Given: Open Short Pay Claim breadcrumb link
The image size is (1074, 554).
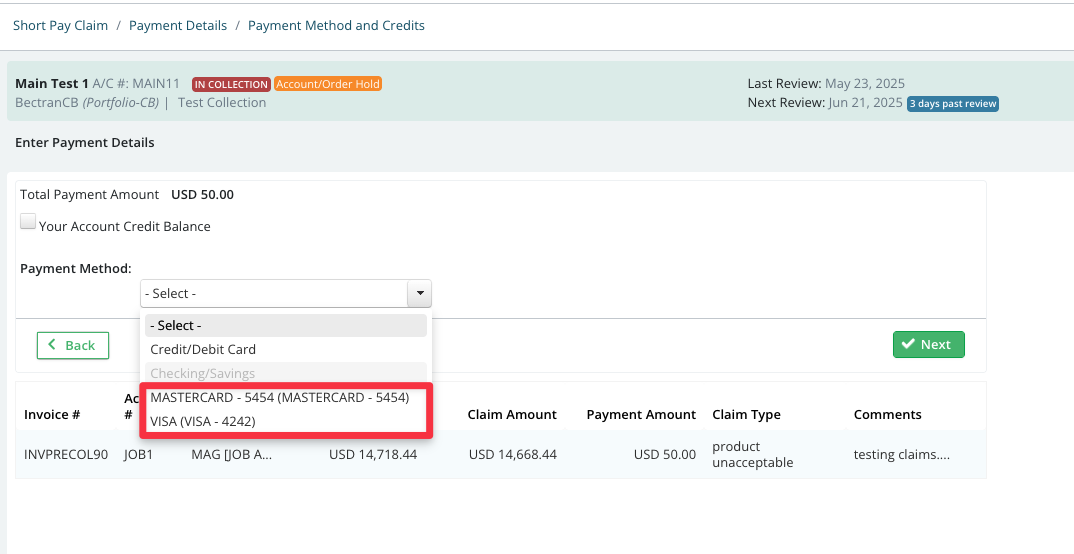Looking at the screenshot, I should coord(60,25).
